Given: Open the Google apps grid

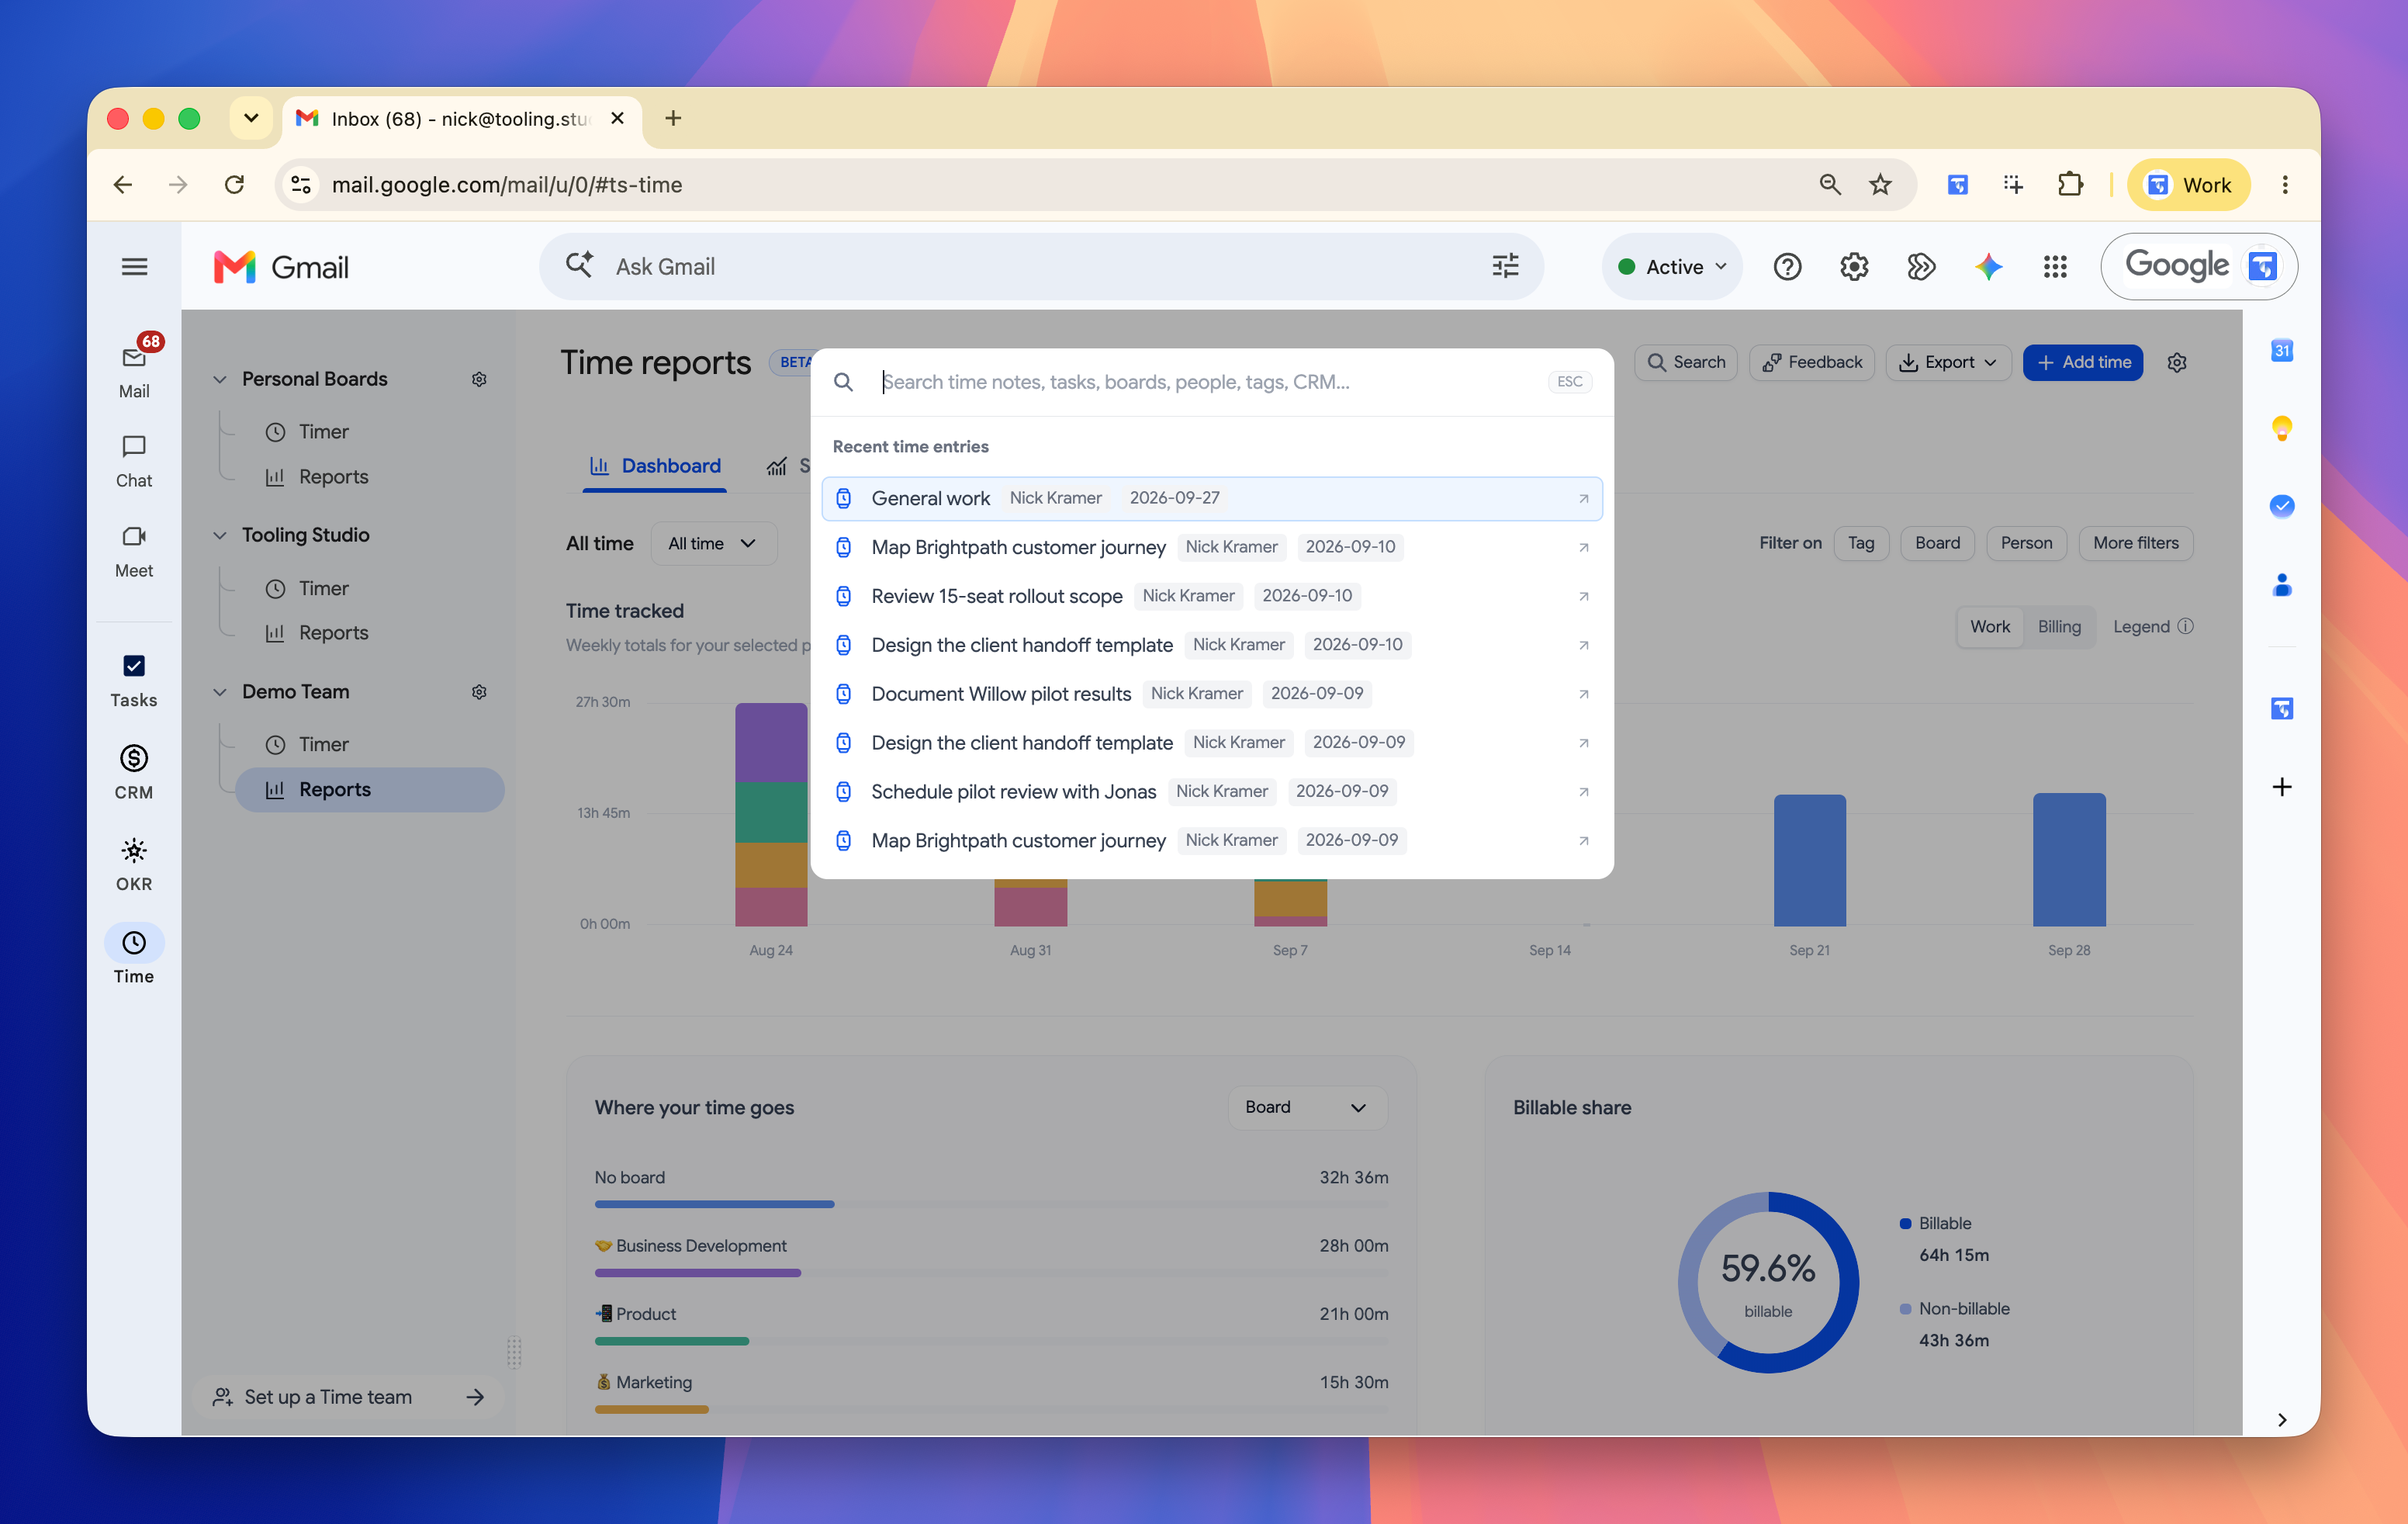Looking at the screenshot, I should [x=2055, y=267].
